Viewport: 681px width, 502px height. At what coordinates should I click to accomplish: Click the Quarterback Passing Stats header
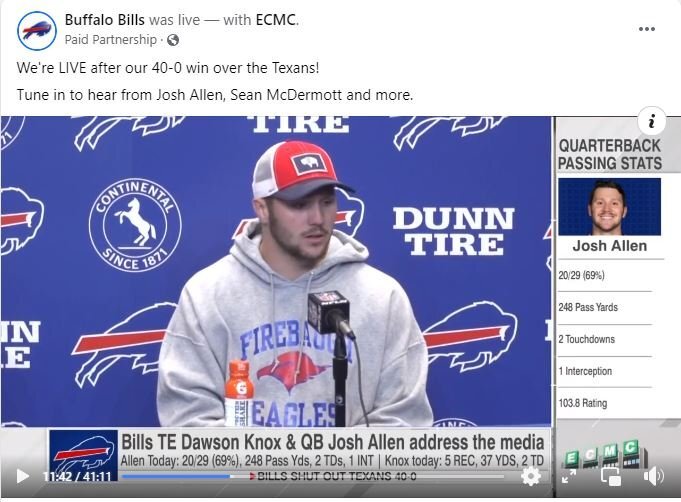610,155
